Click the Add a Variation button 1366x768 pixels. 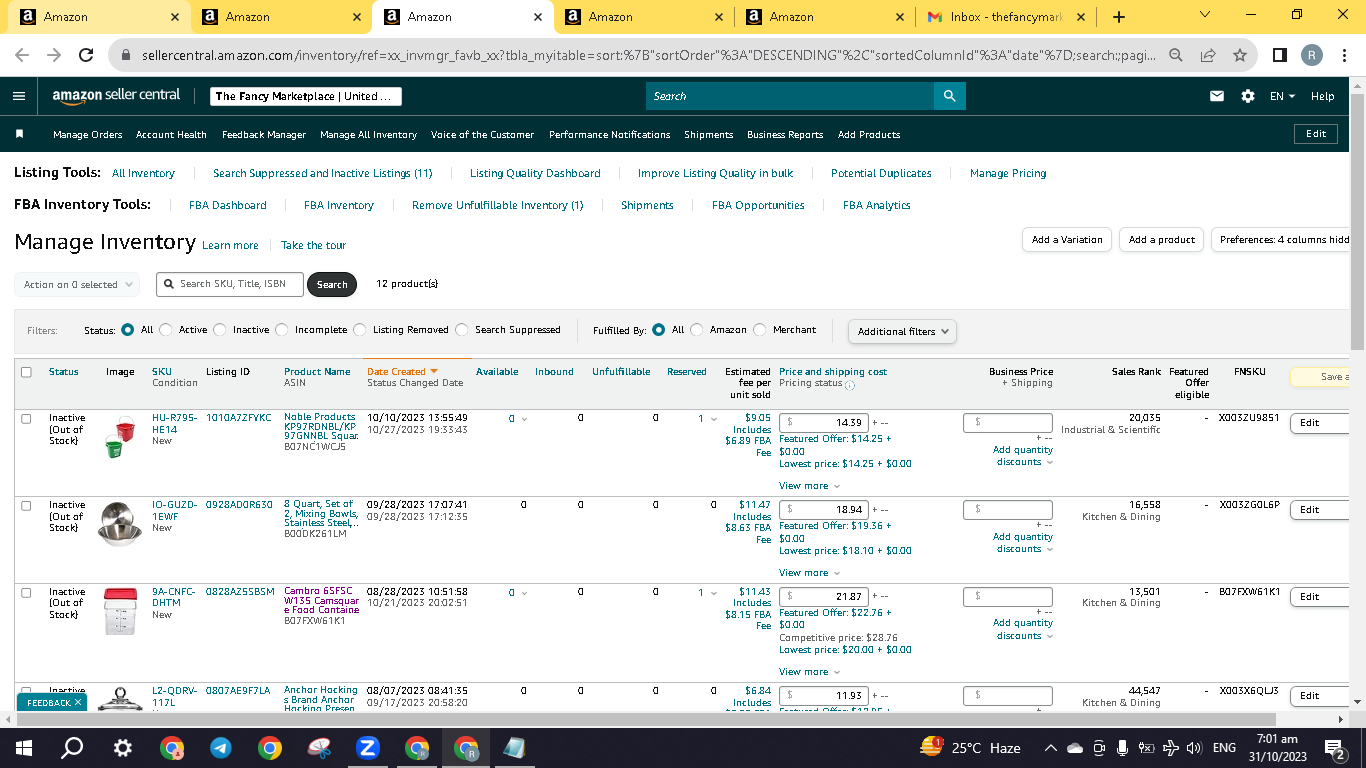pos(1067,240)
